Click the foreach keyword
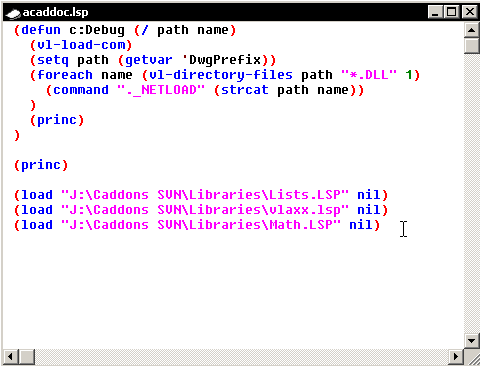480x366 pixels. pyautogui.click(x=65, y=75)
